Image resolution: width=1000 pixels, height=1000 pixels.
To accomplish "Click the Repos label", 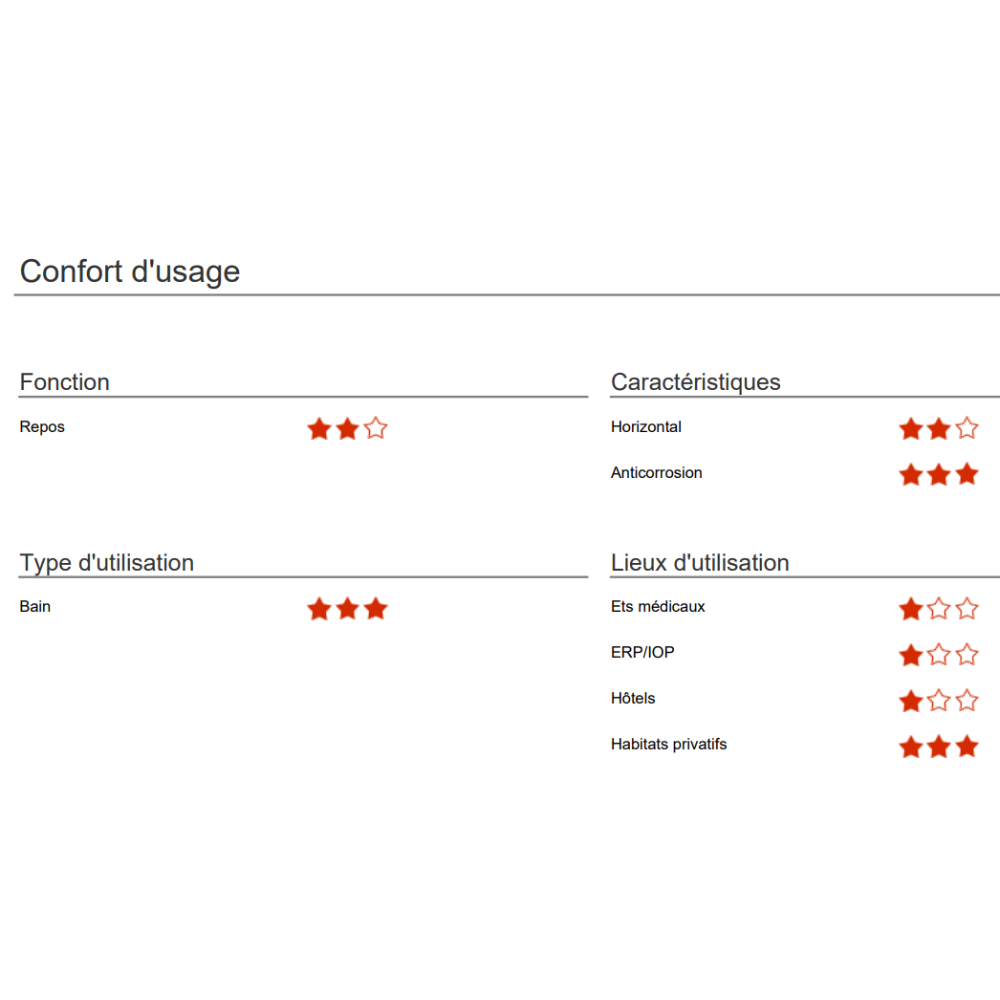I will pyautogui.click(x=42, y=427).
